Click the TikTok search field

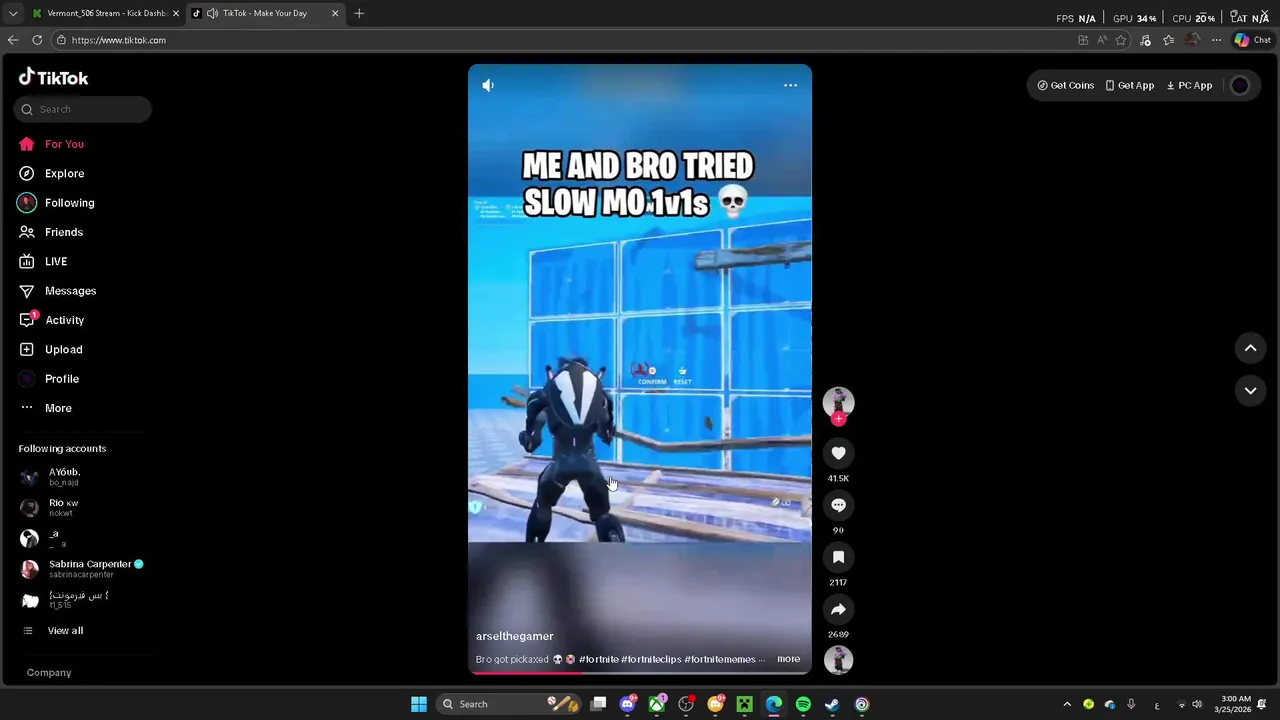[x=83, y=109]
